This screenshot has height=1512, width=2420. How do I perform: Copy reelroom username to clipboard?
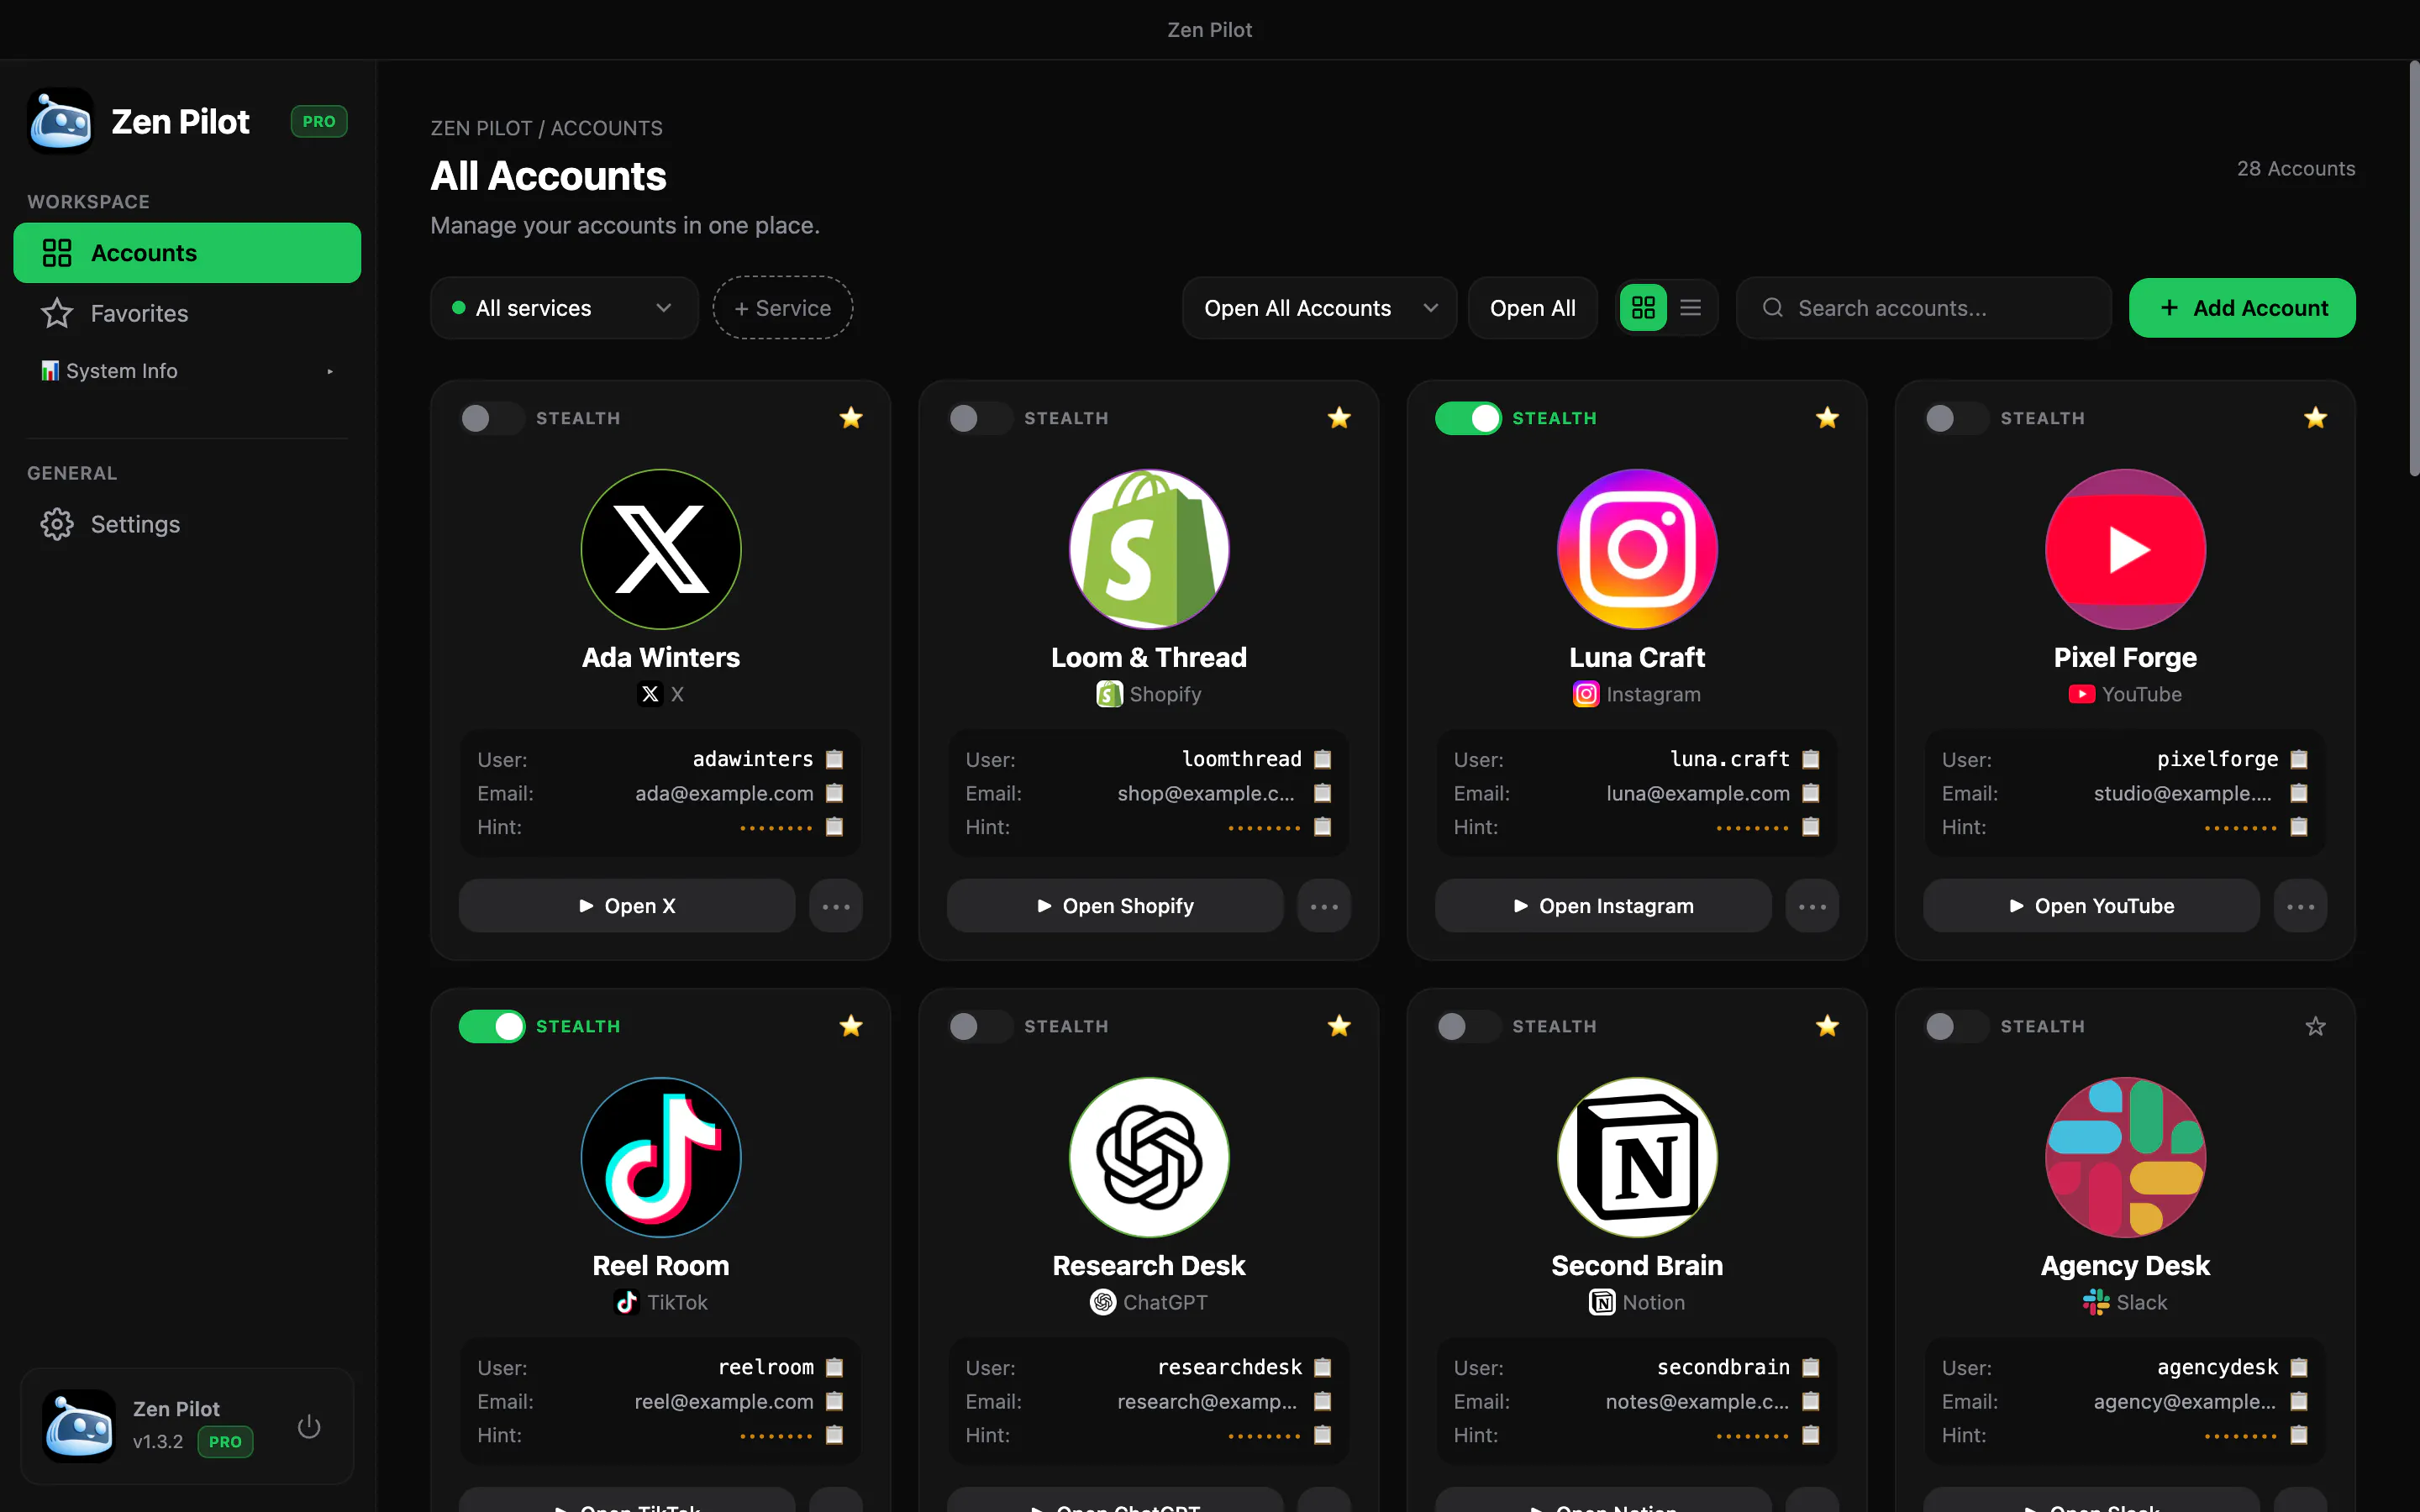pyautogui.click(x=834, y=1367)
